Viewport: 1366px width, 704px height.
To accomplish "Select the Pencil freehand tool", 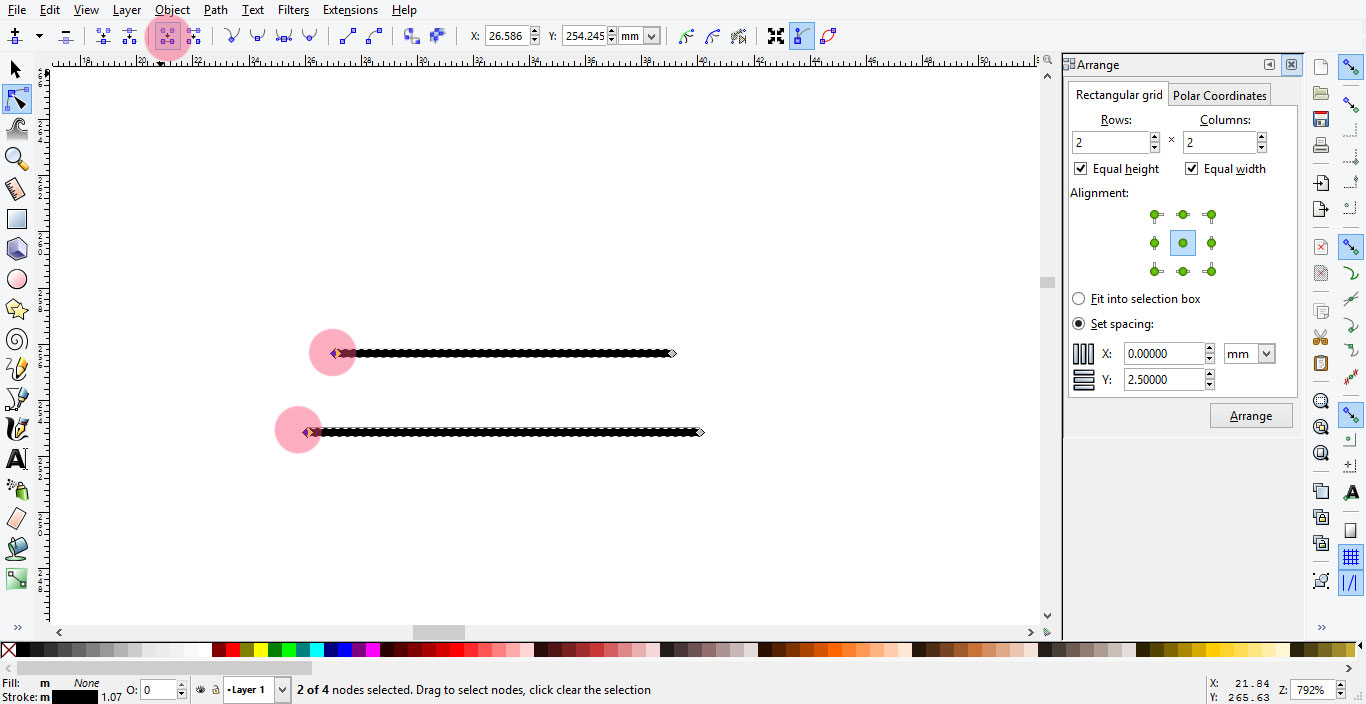I will click(x=16, y=369).
